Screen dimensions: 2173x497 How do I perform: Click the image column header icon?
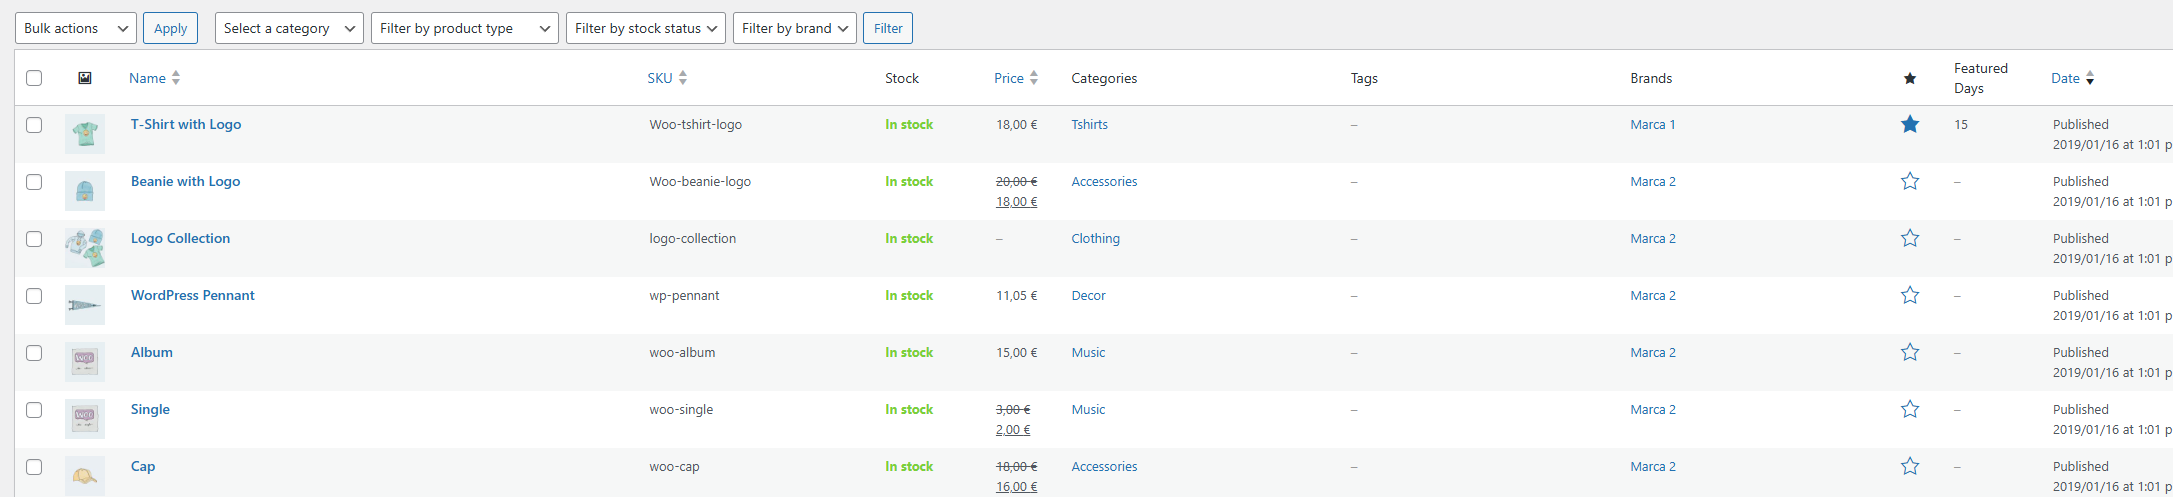point(85,78)
